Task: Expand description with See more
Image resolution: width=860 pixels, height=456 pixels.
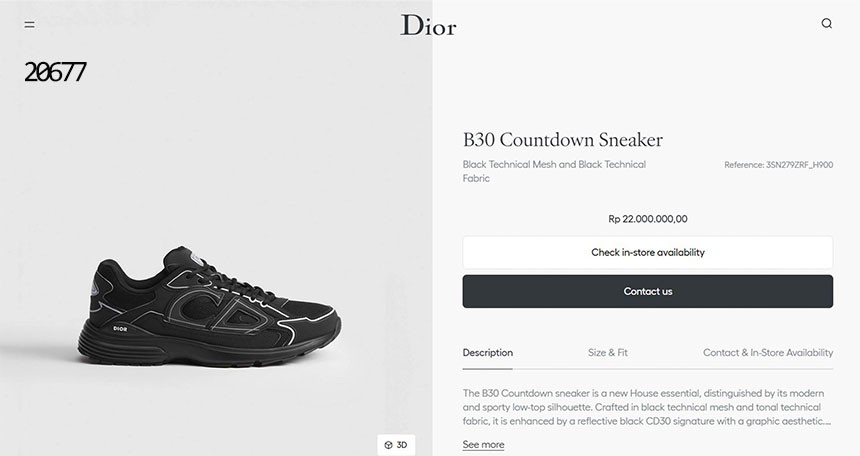Action: tap(483, 444)
